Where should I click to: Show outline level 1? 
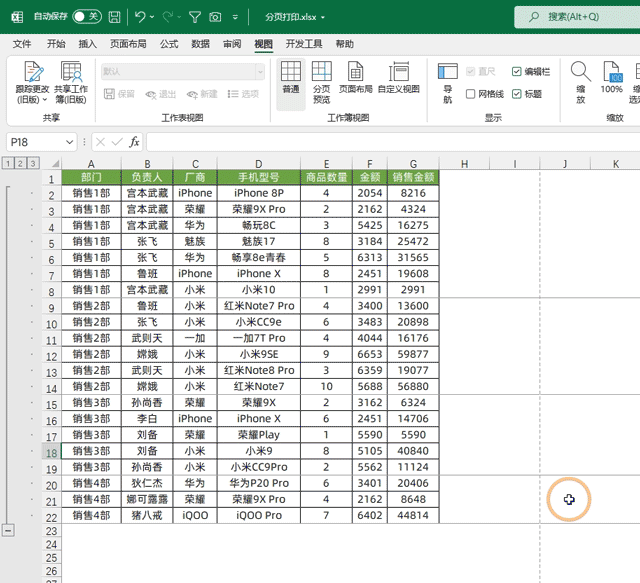7,163
